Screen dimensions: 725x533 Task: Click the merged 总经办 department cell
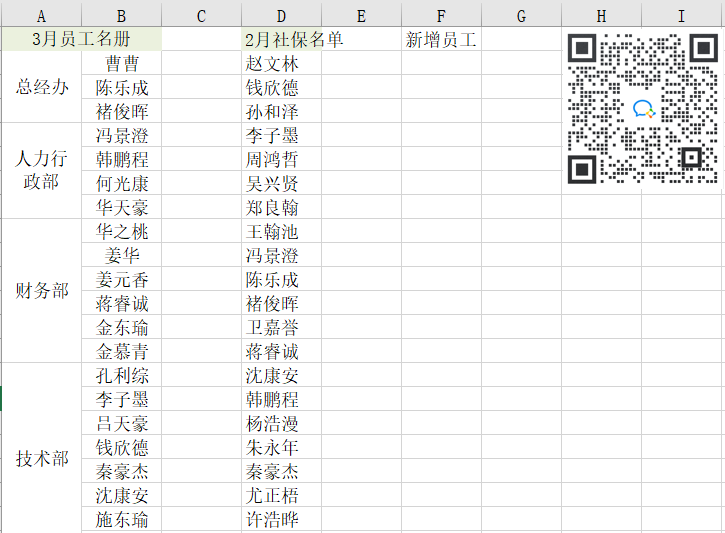tap(41, 87)
